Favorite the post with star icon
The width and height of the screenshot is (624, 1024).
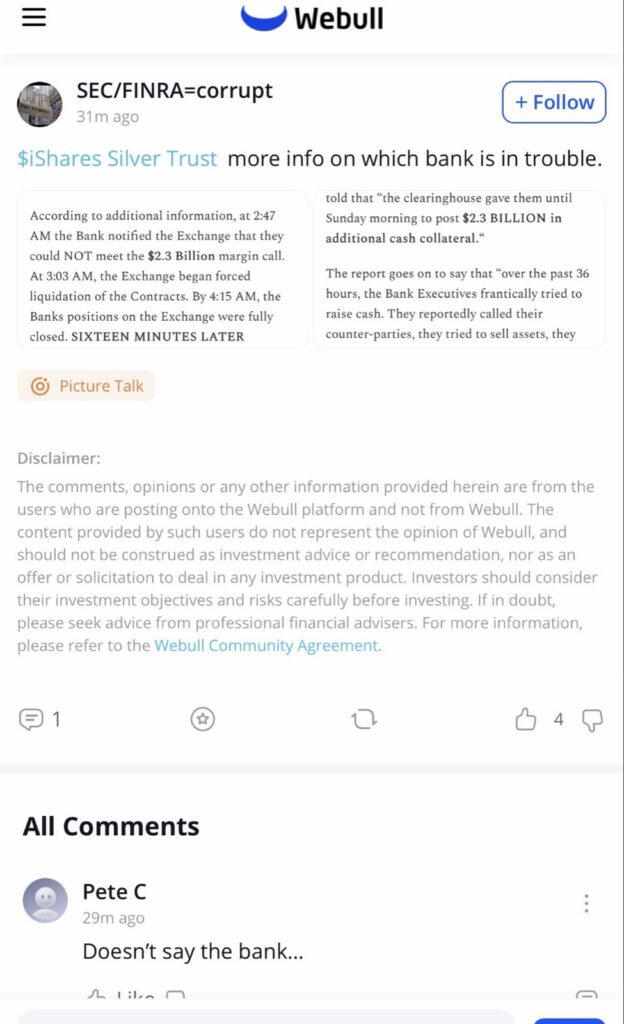[x=203, y=719]
